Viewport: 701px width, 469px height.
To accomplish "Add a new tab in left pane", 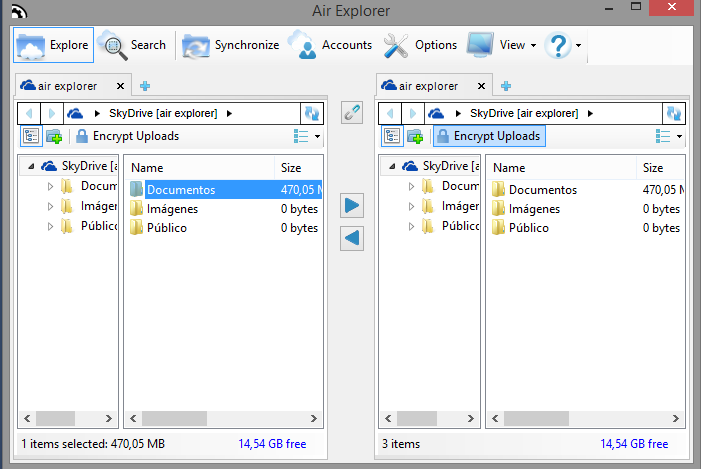I will click(x=145, y=86).
